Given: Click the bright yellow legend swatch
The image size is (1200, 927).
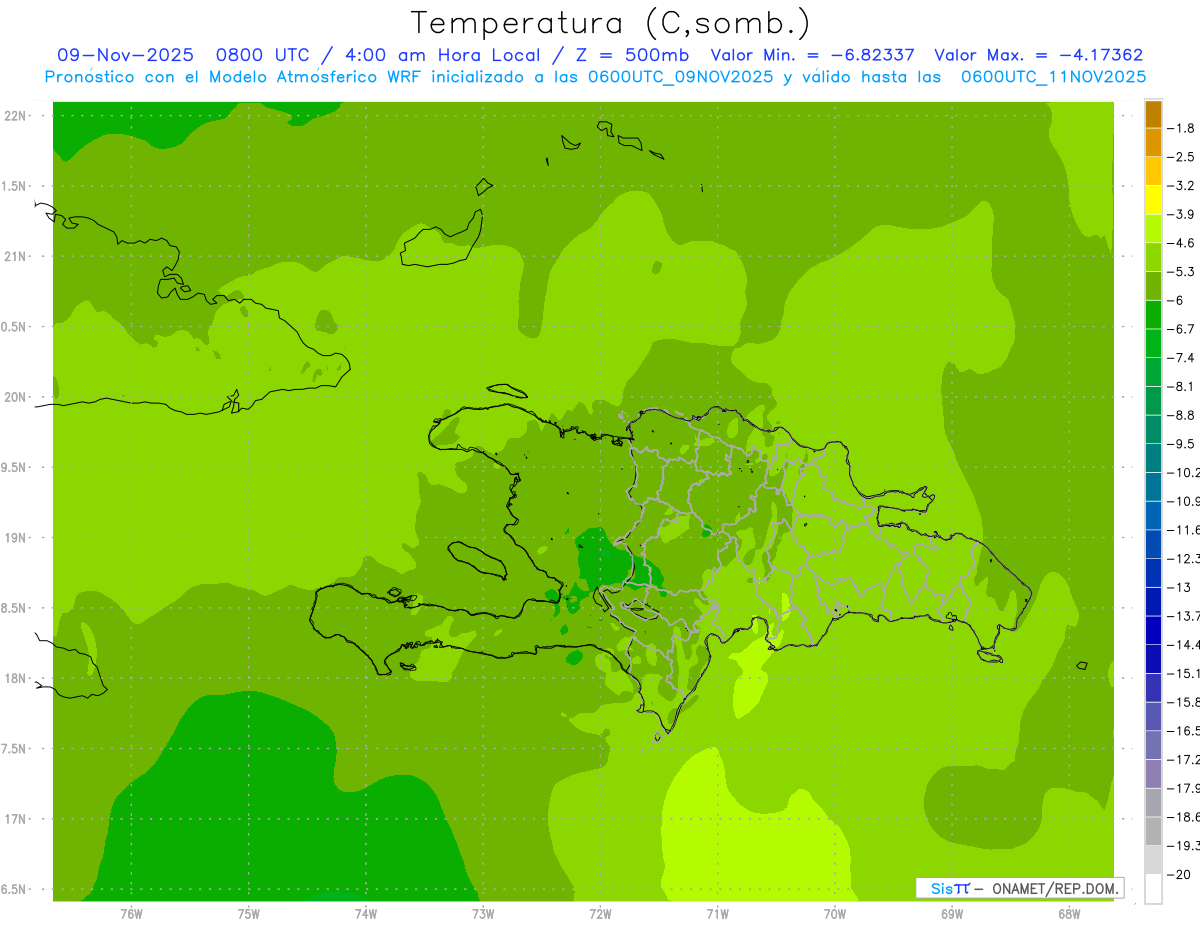Looking at the screenshot, I should 1153,200.
